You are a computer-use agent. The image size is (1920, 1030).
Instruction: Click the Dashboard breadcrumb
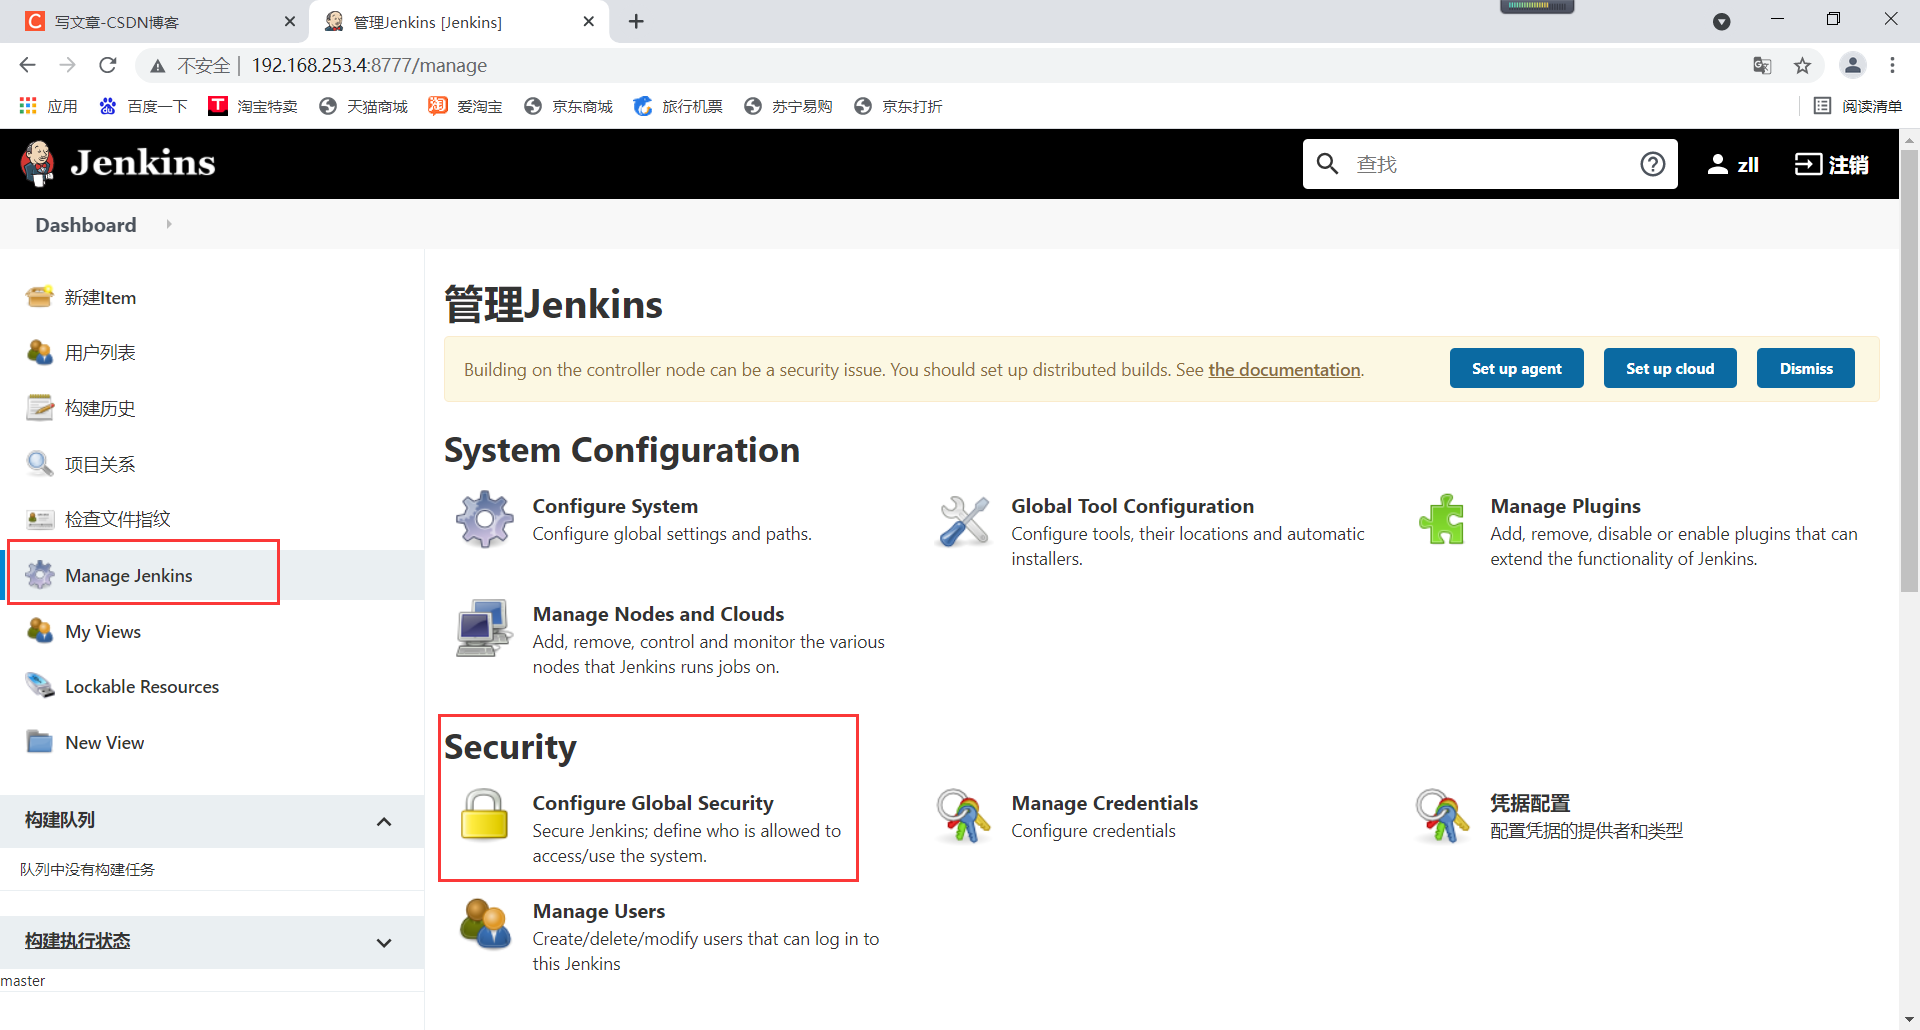86,224
